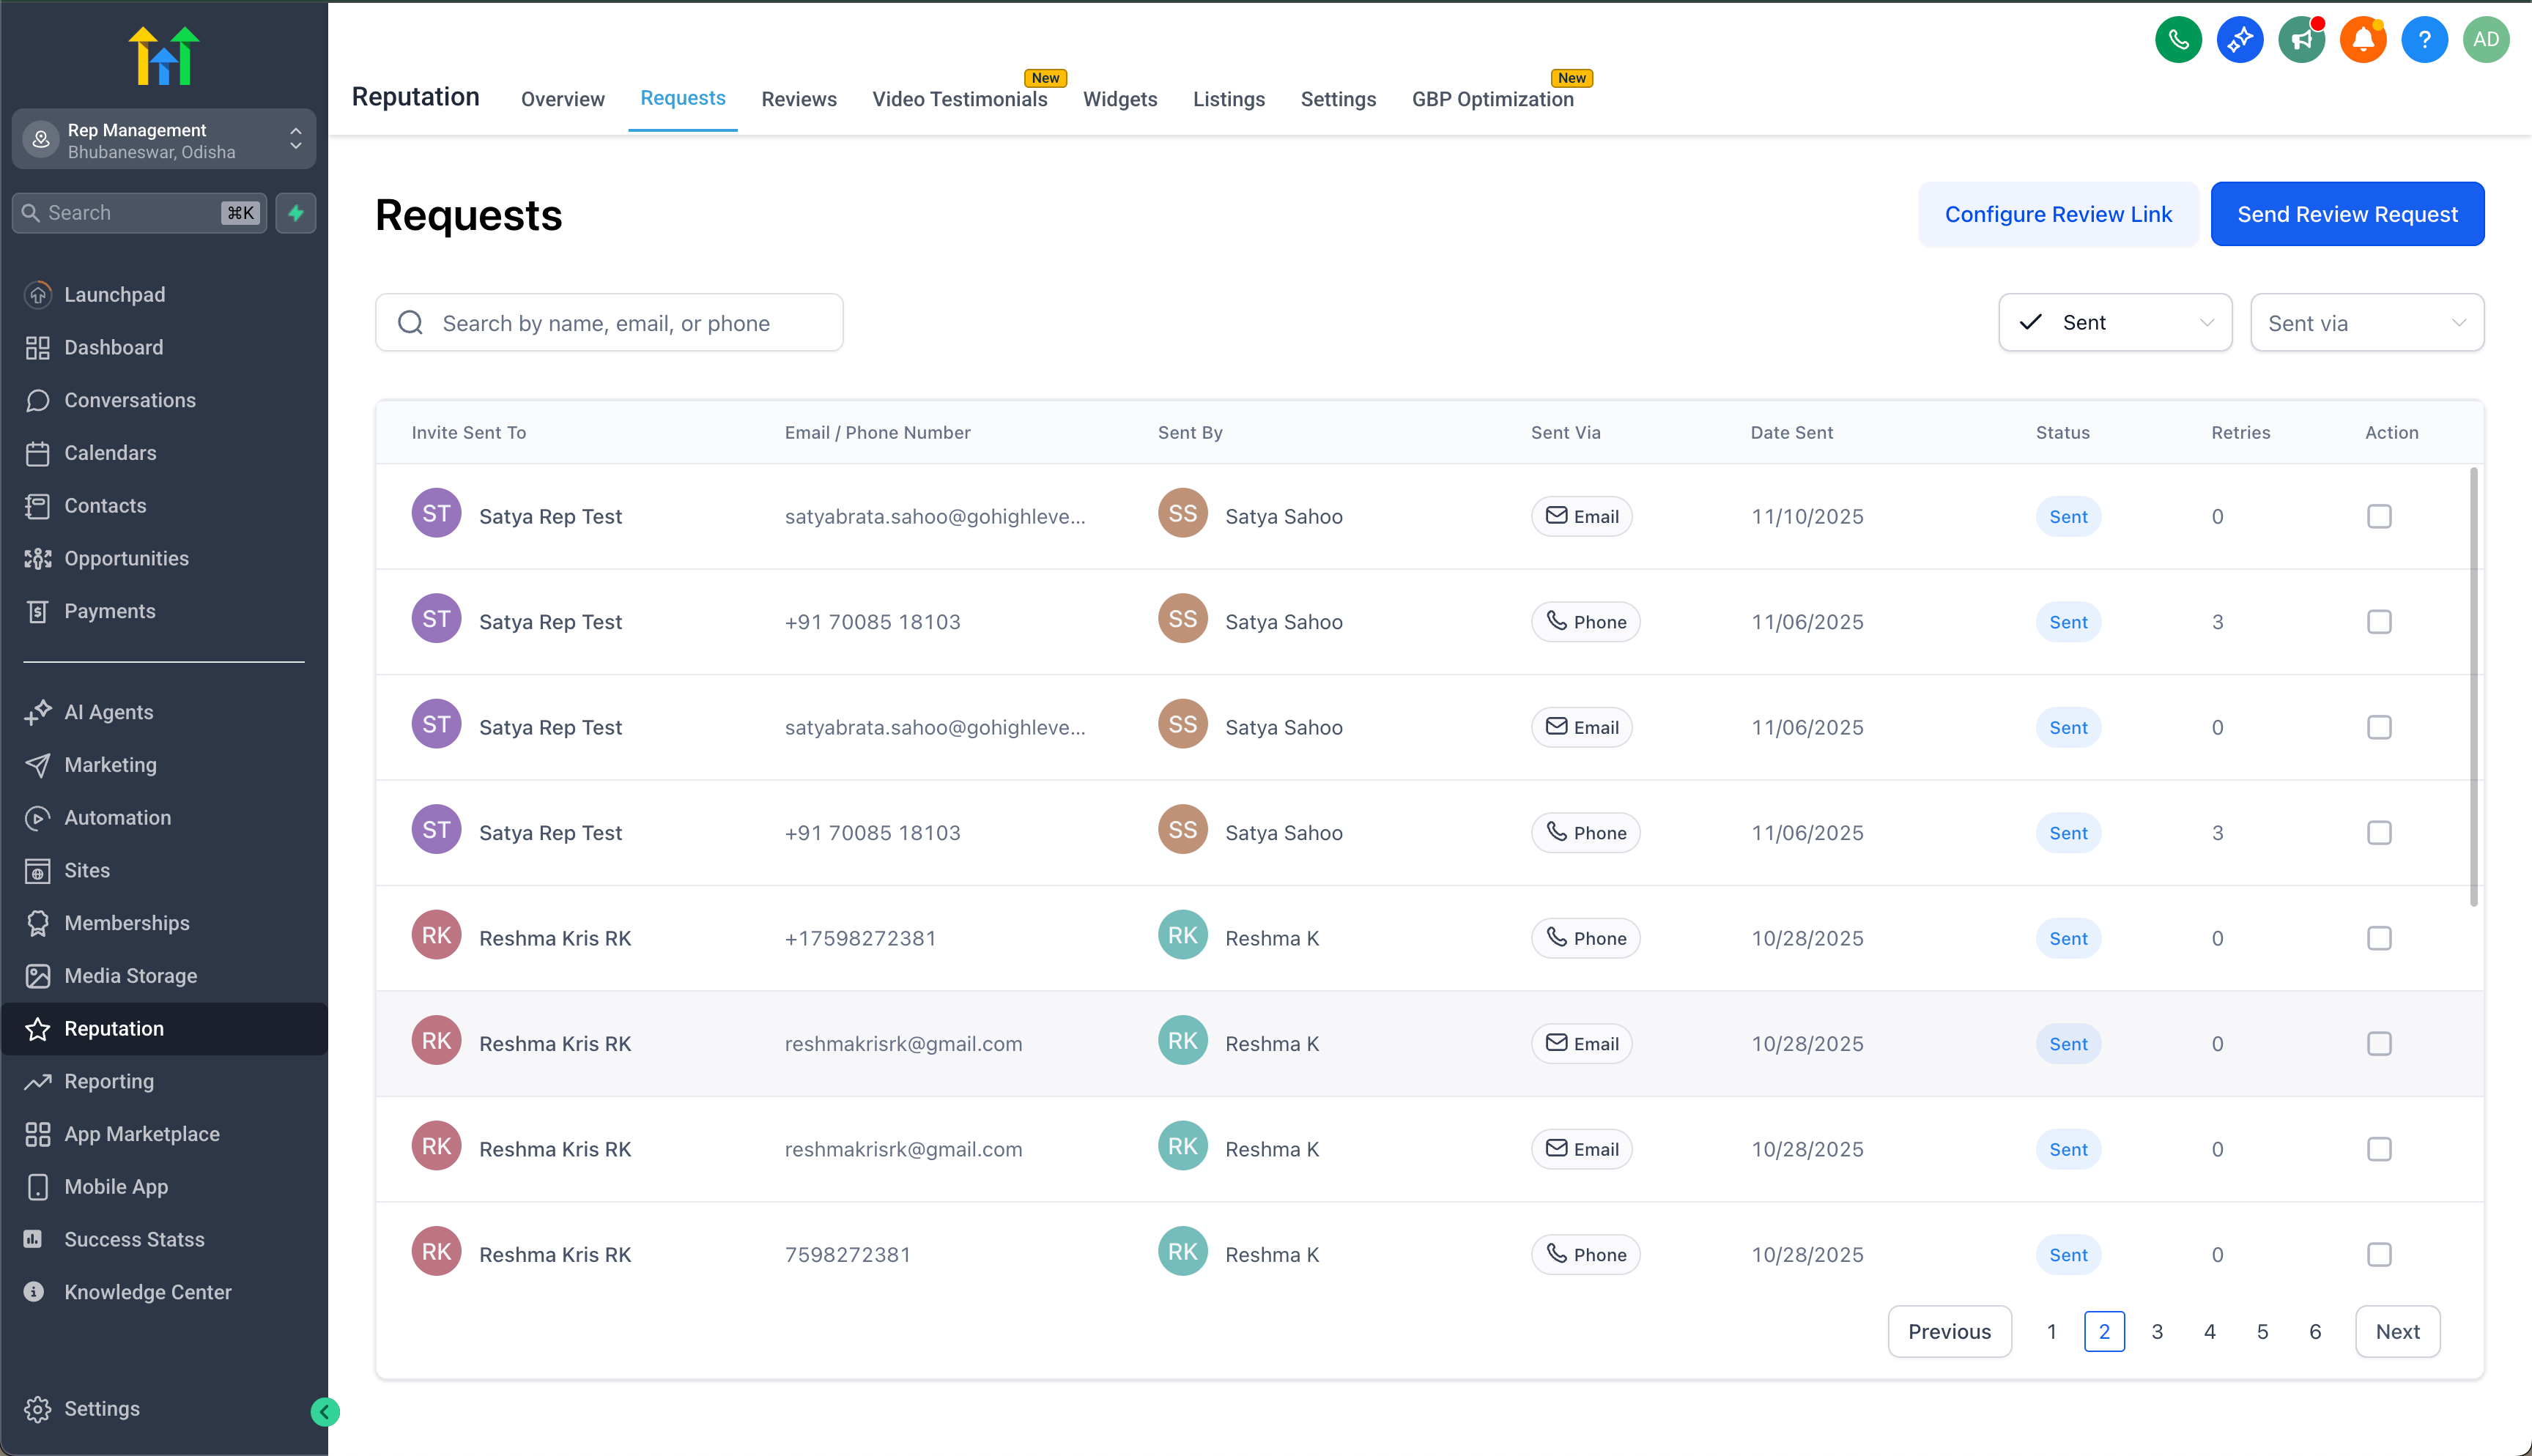Open the announcements megaphone icon
Screen dimensions: 2532x1456
tap(2301, 40)
